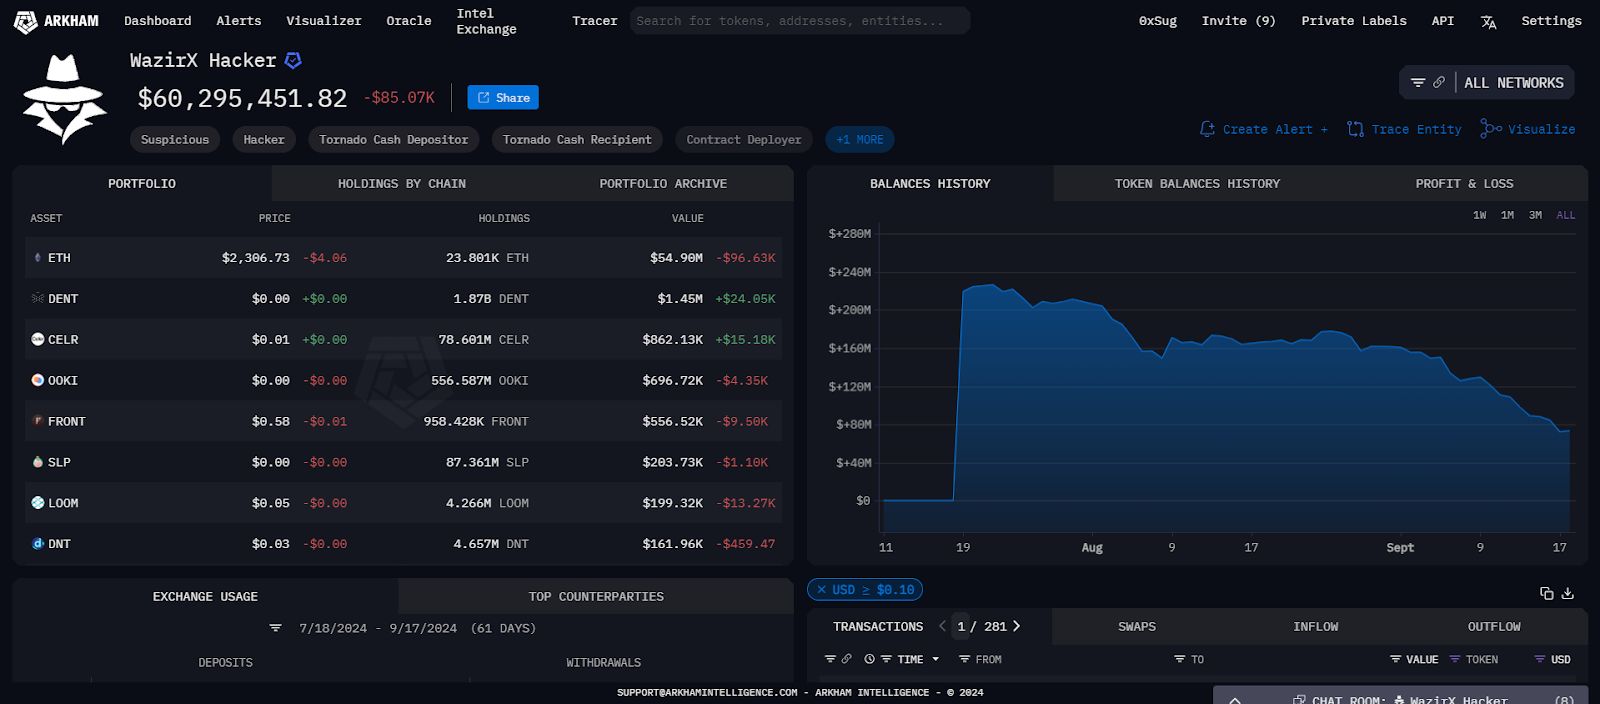
Task: Click the clock icon beside the TIME column
Action: coord(869,659)
